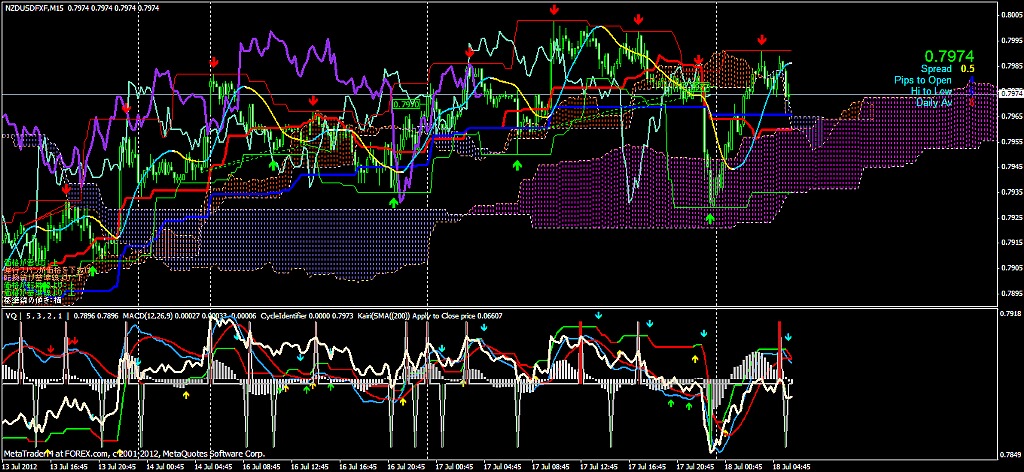Click the current price tag on price axis
This screenshot has width=1024, height=472.
tap(1009, 94)
